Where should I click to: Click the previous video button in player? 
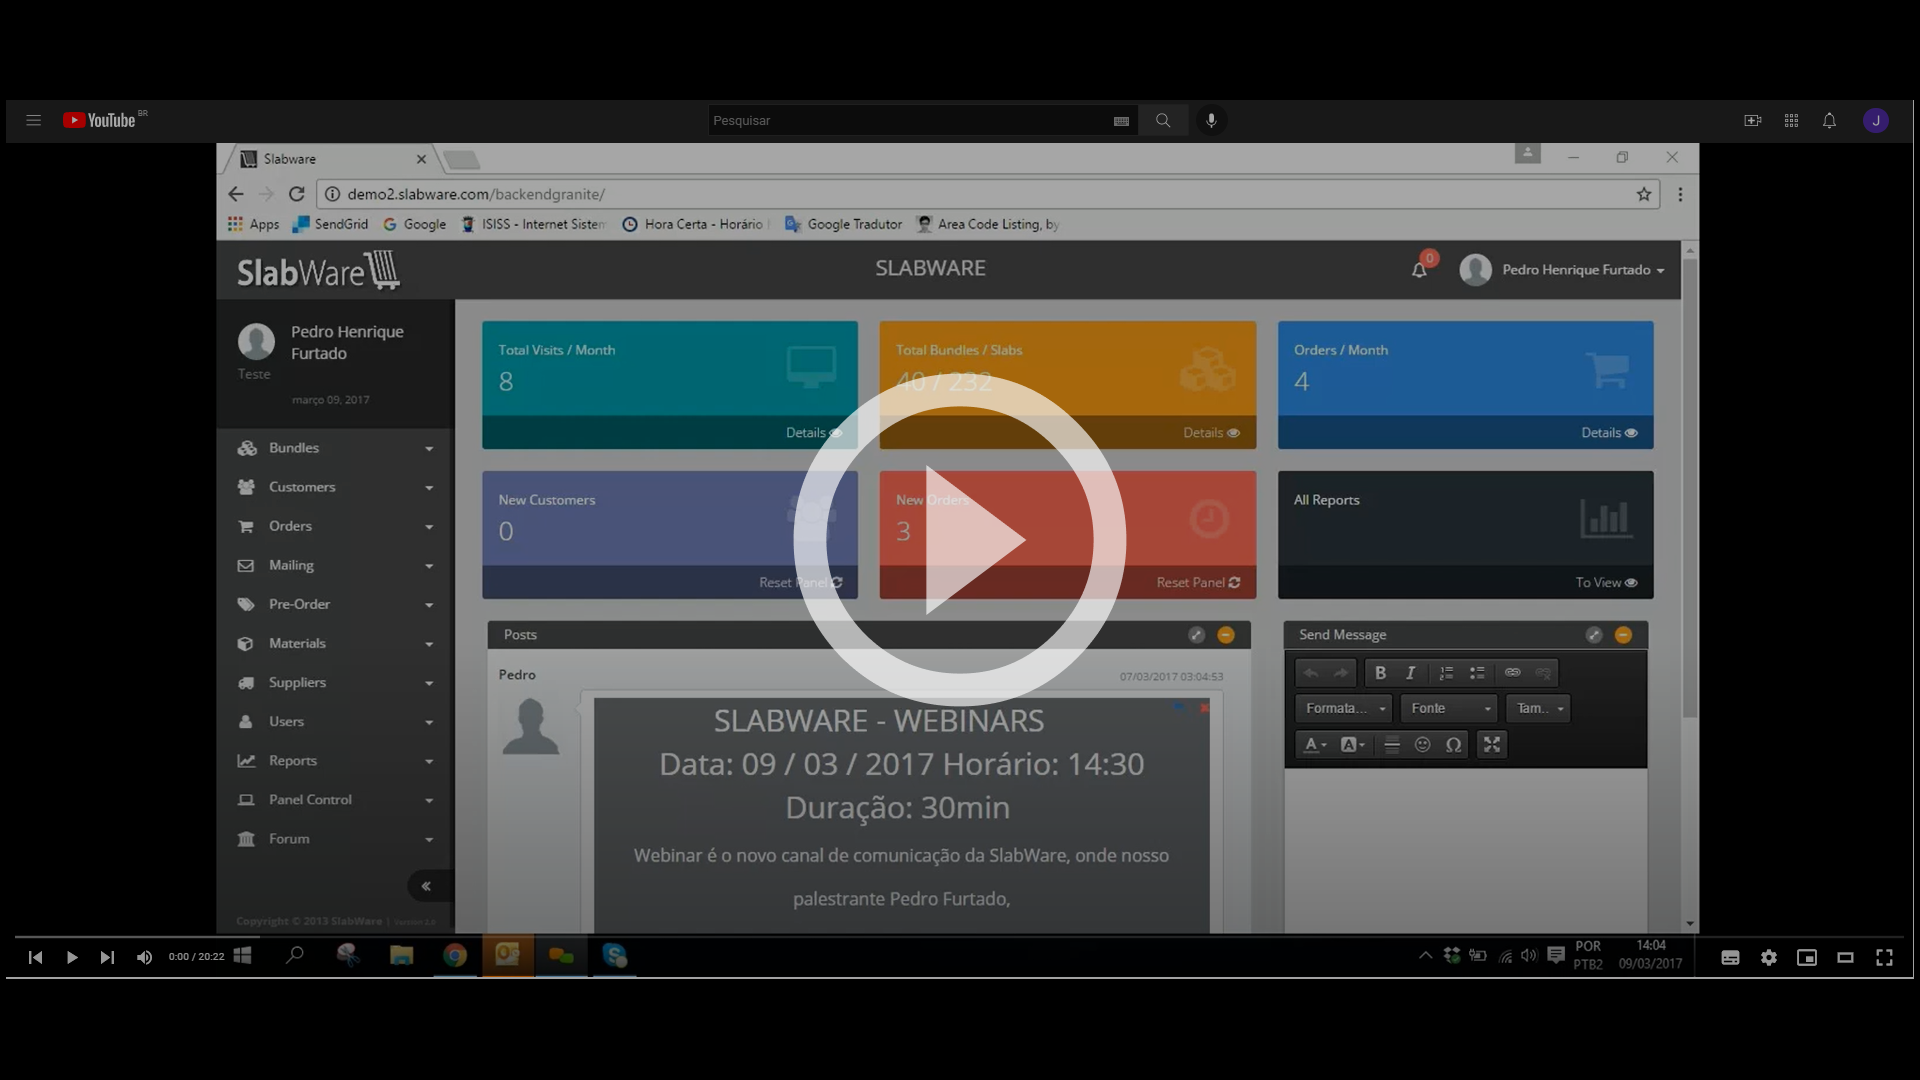(x=35, y=957)
